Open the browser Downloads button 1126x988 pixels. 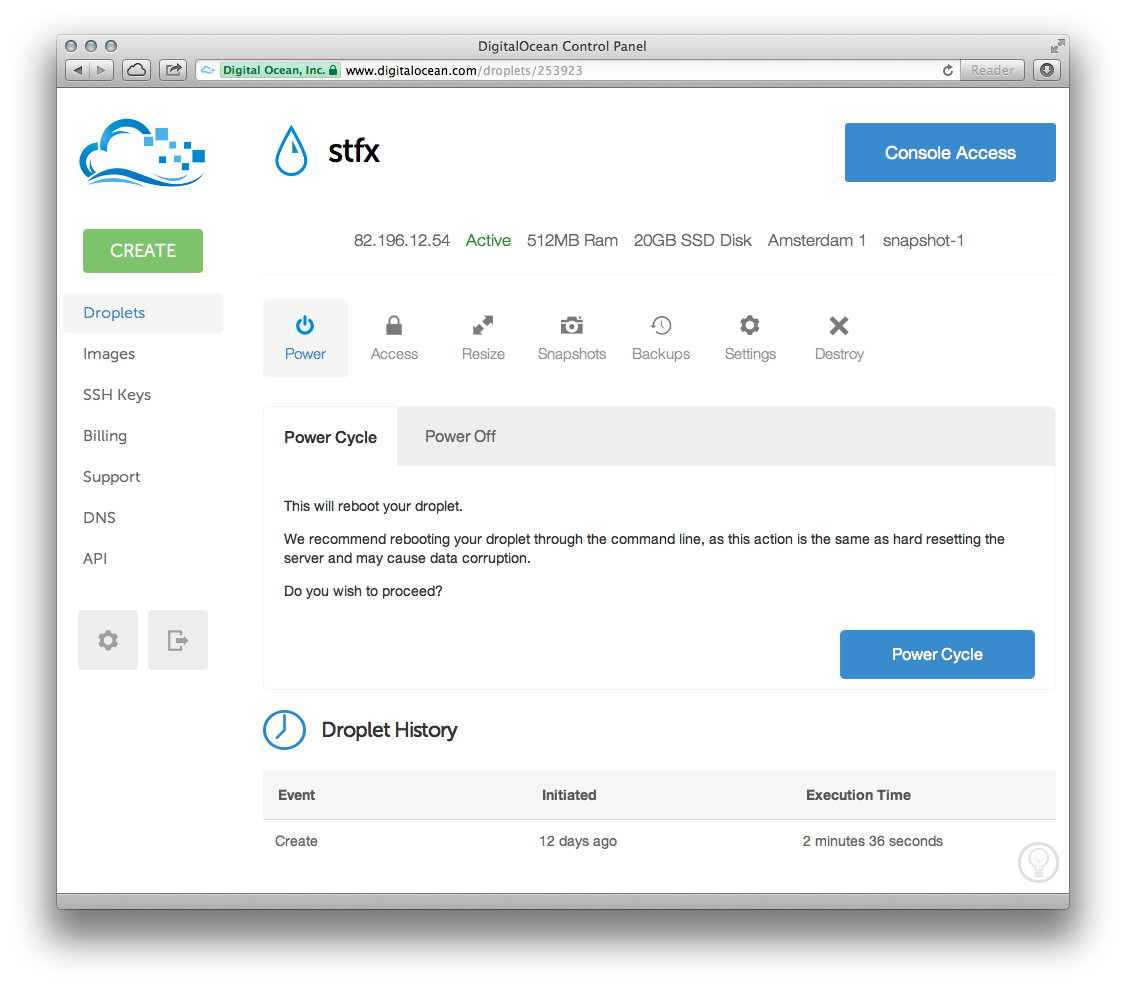(x=1046, y=70)
